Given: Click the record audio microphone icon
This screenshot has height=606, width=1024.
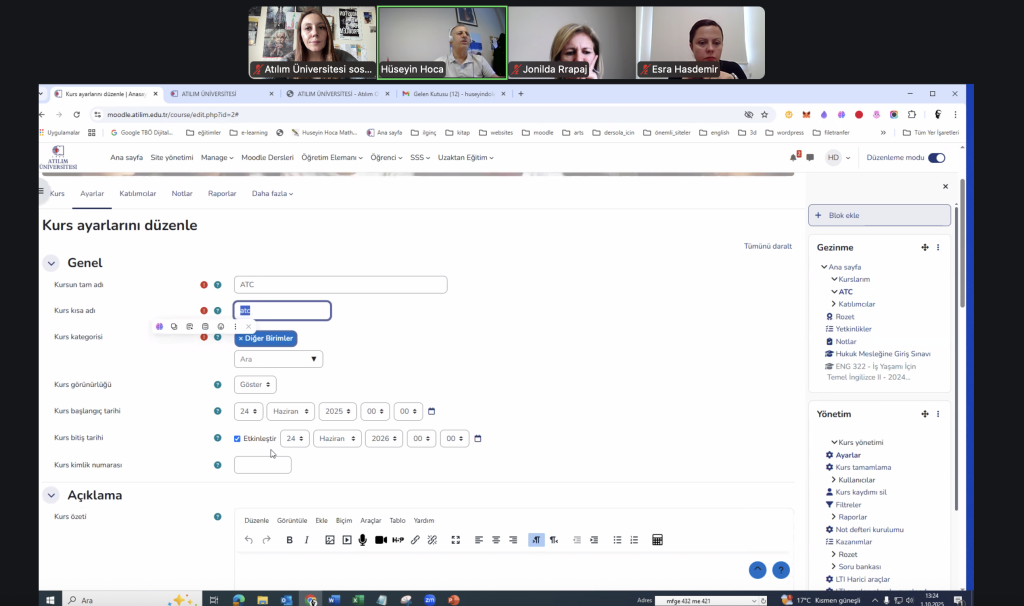Looking at the screenshot, I should [362, 540].
